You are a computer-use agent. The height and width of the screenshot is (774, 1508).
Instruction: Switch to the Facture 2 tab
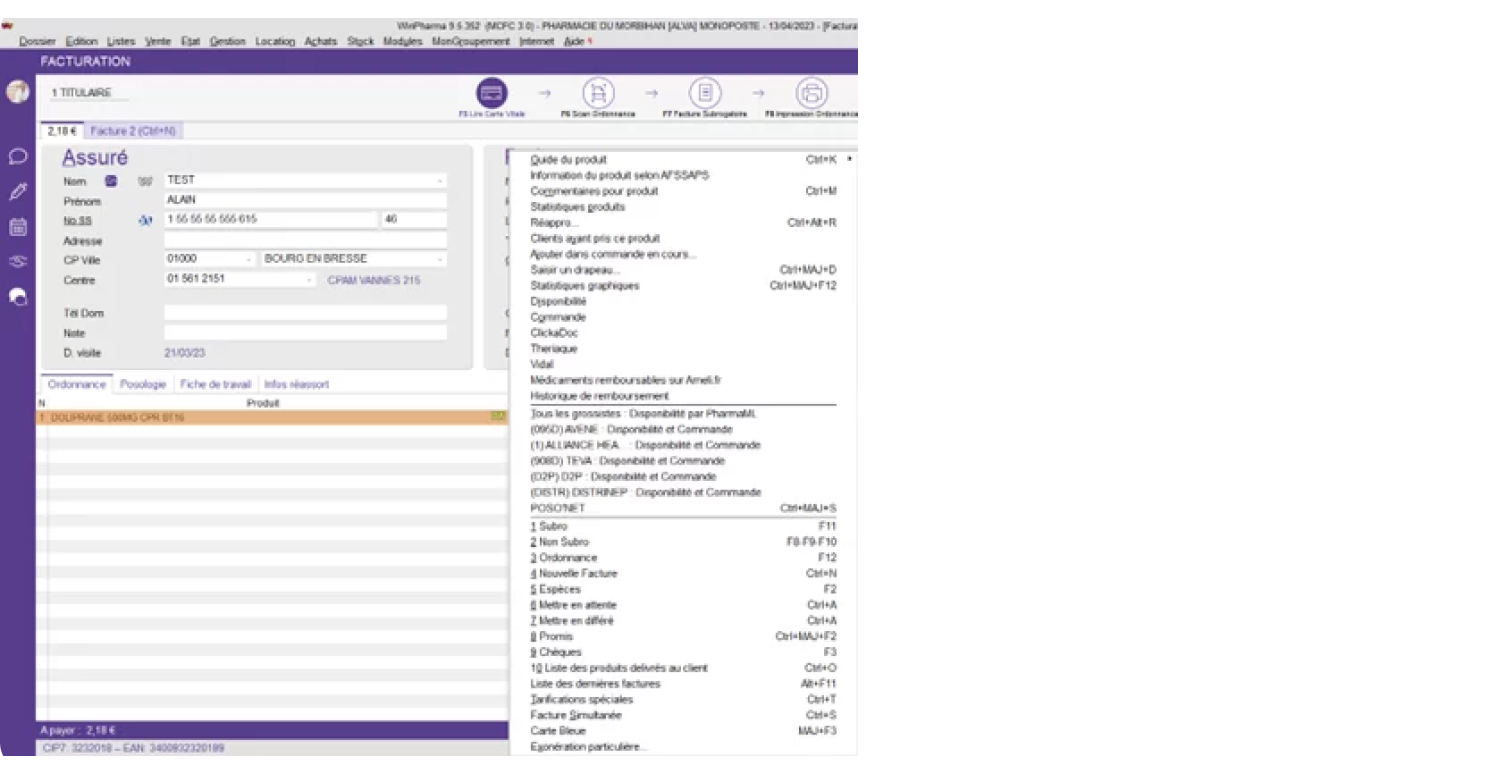(x=133, y=131)
